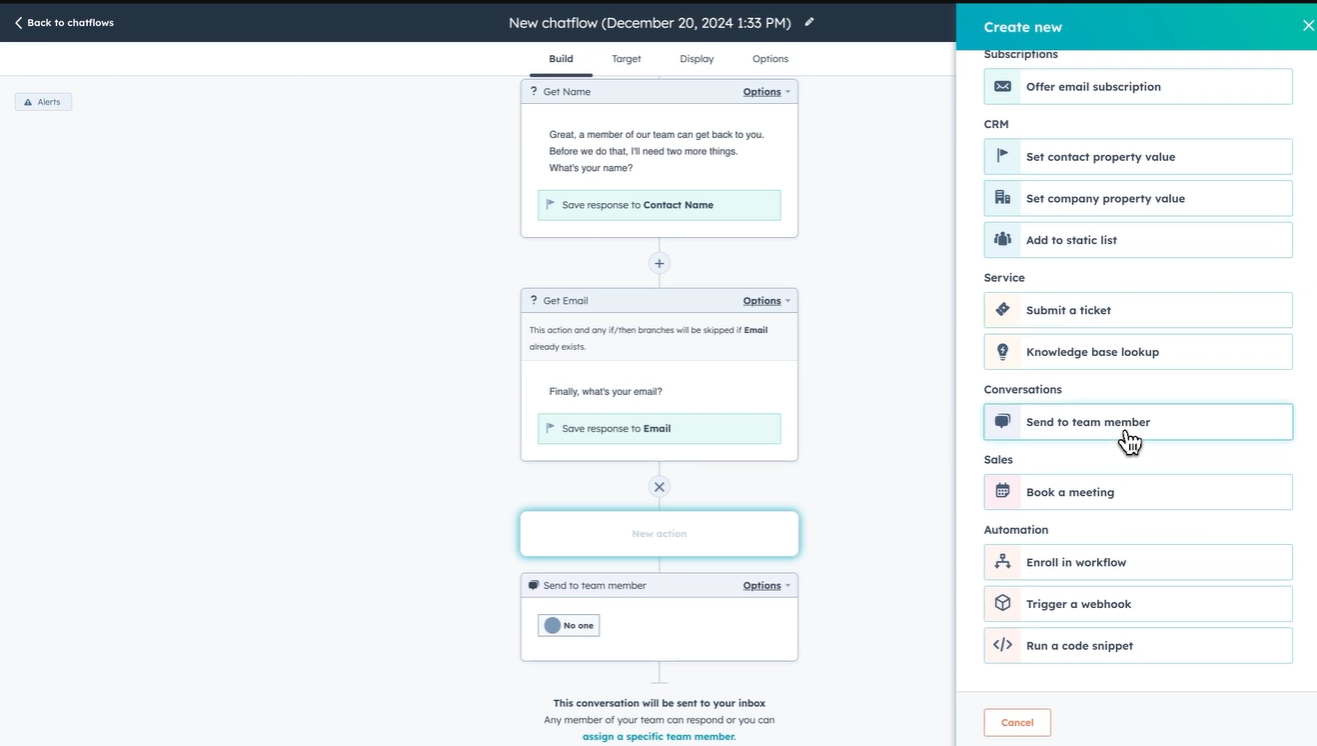Click the chat icon on Send to team member card
Screen dimensions: 1317x746
tap(534, 585)
